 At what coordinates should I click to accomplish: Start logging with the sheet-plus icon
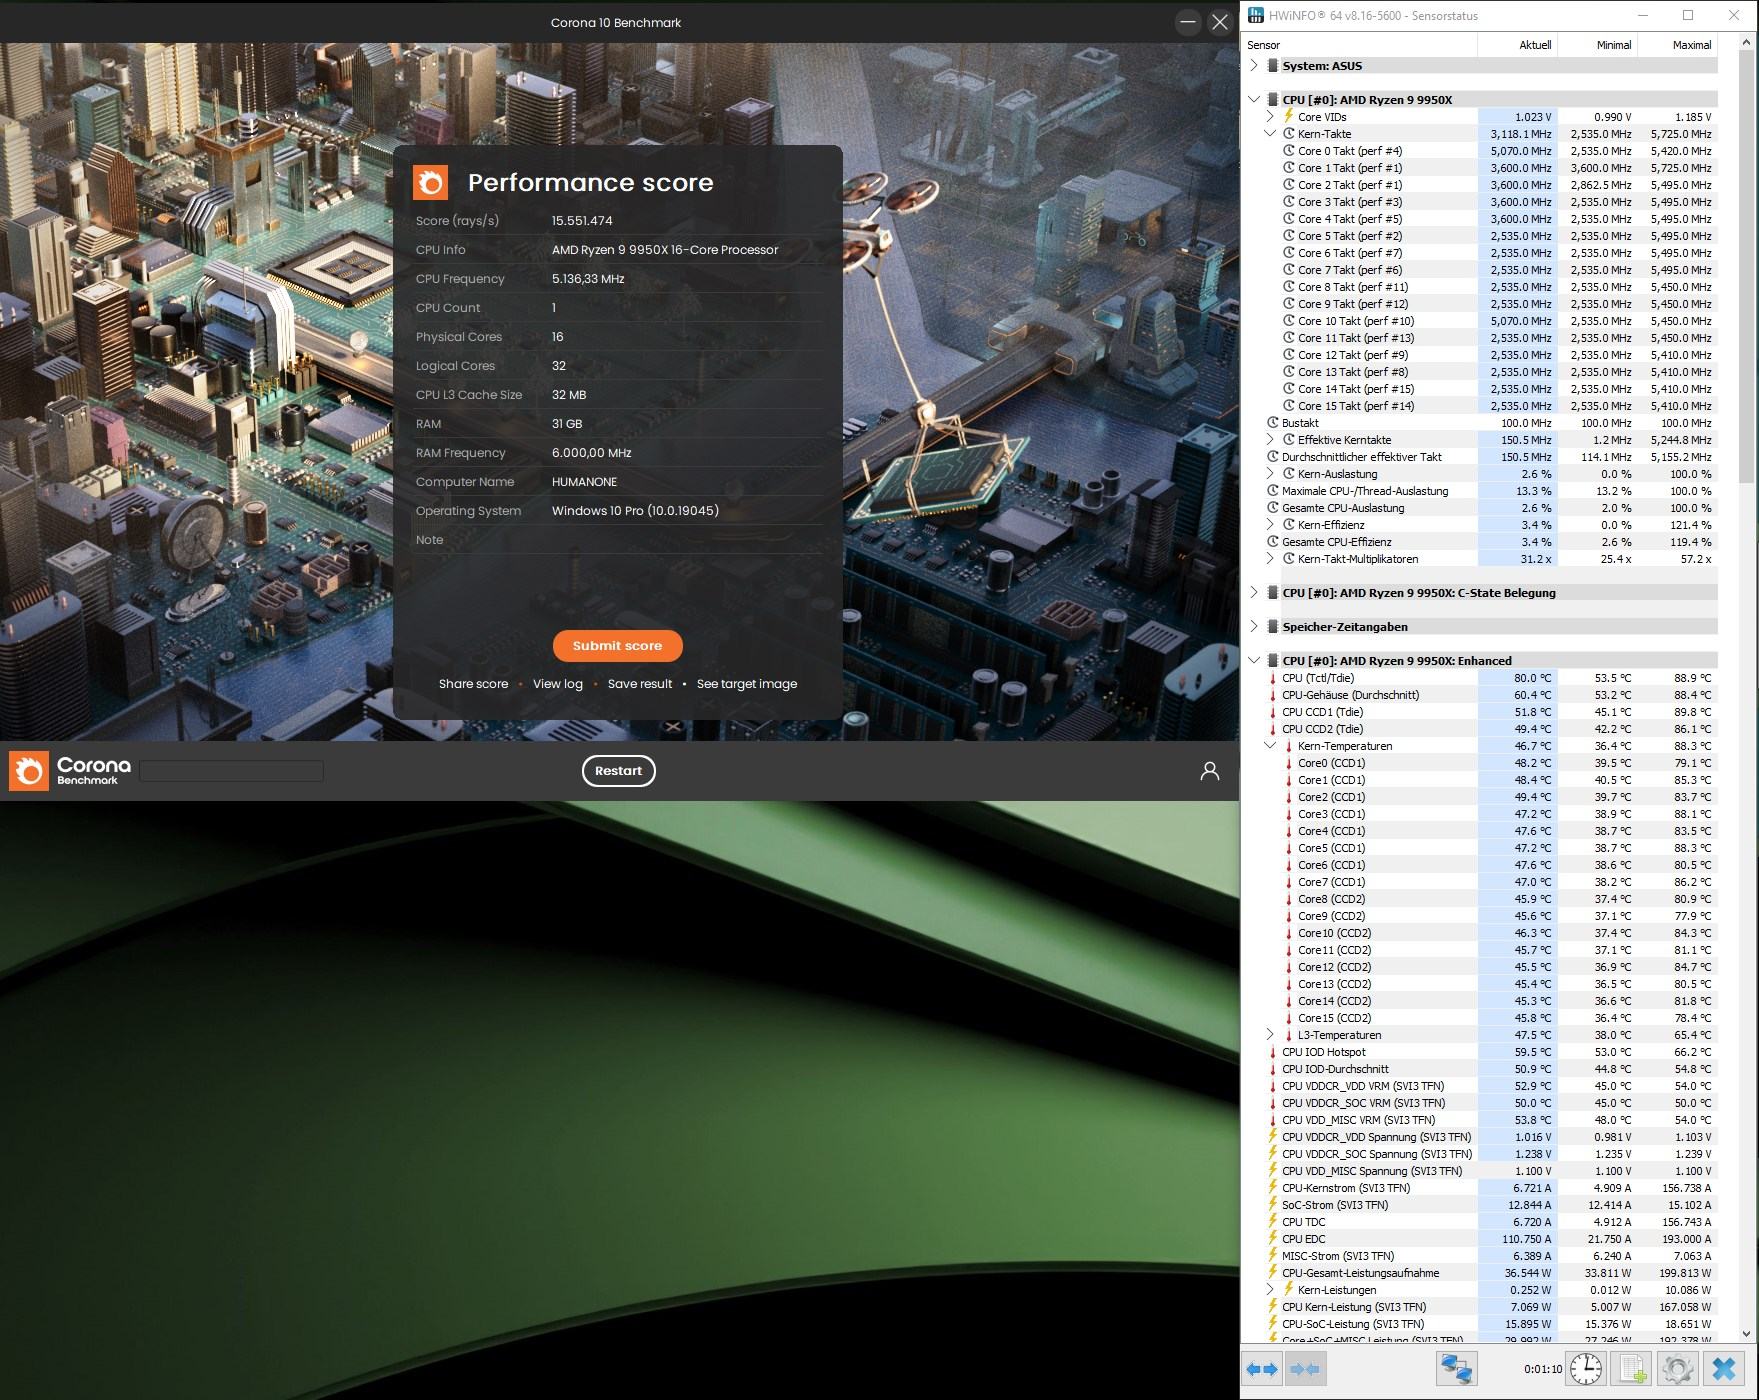tap(1633, 1369)
